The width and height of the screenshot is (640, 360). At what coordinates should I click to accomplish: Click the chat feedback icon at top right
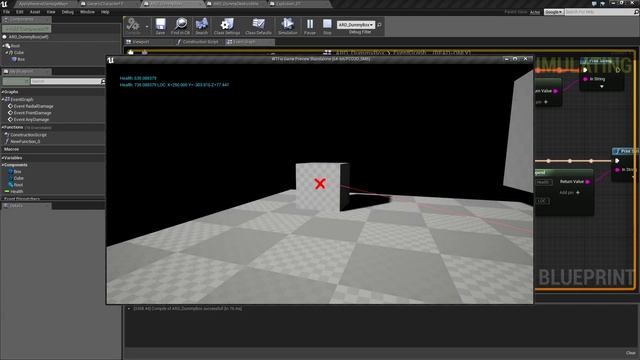(x=594, y=3)
